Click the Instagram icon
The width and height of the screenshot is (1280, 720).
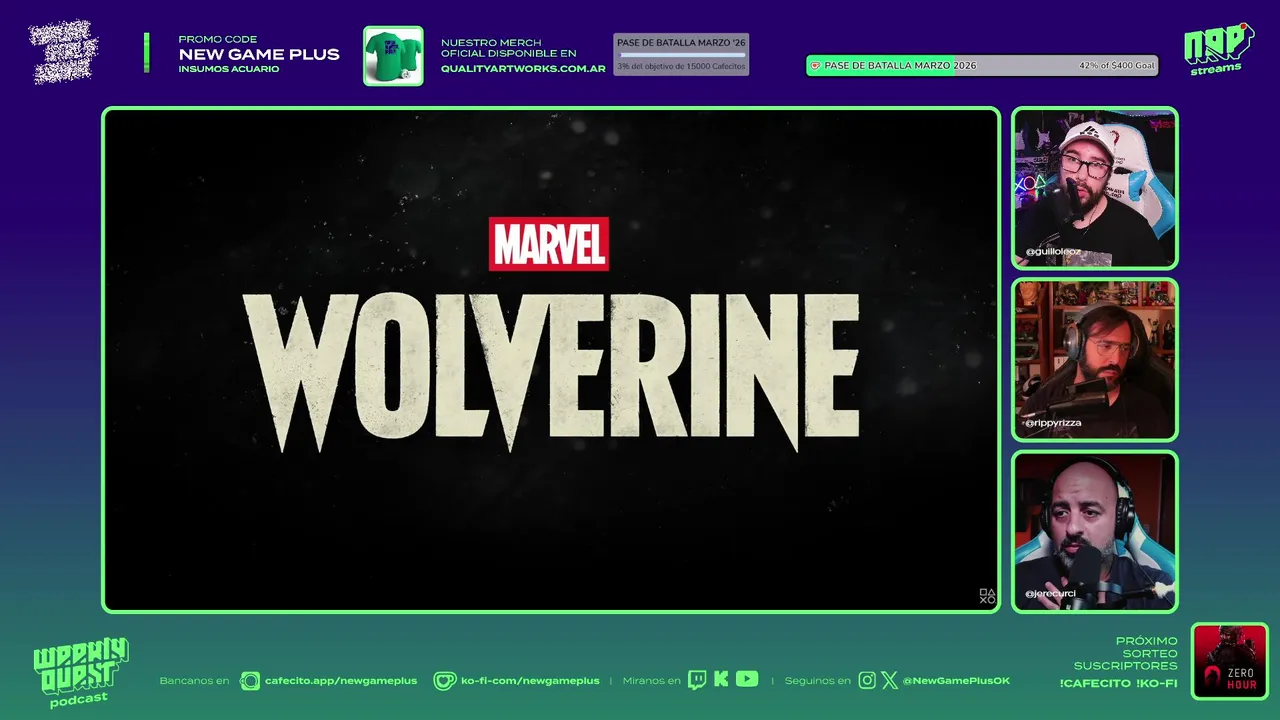pyautogui.click(x=867, y=680)
